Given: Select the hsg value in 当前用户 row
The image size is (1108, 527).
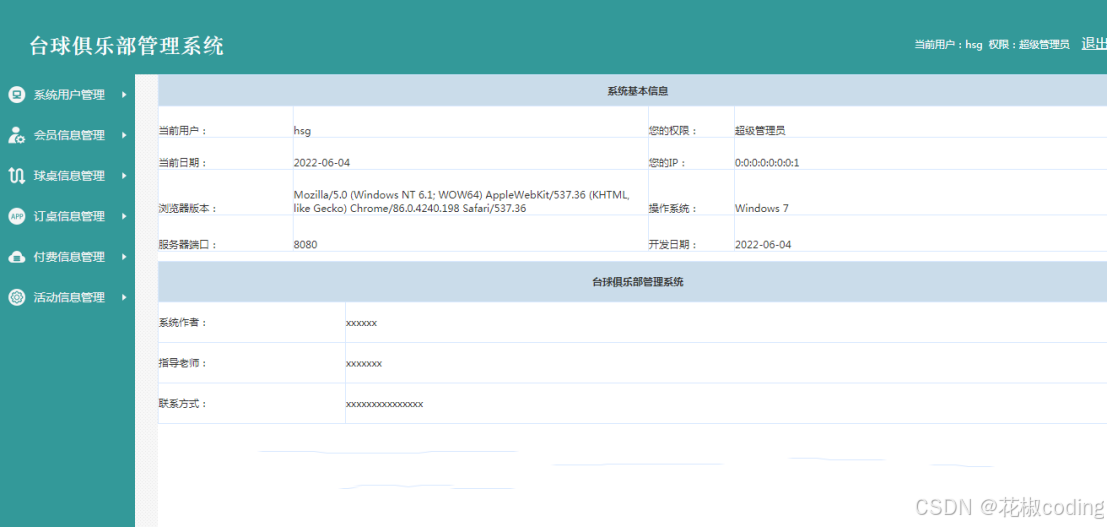Looking at the screenshot, I should coord(302,131).
